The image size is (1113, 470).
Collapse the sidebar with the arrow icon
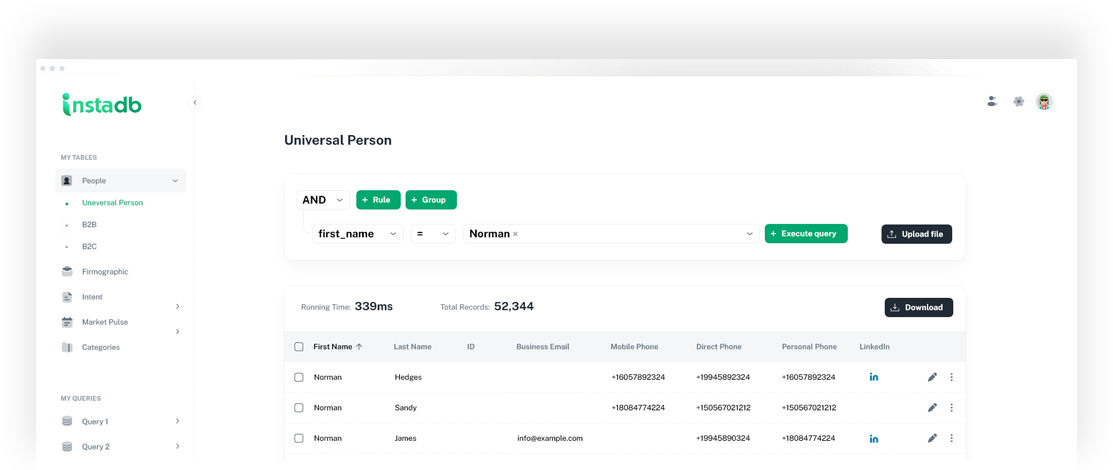(195, 102)
